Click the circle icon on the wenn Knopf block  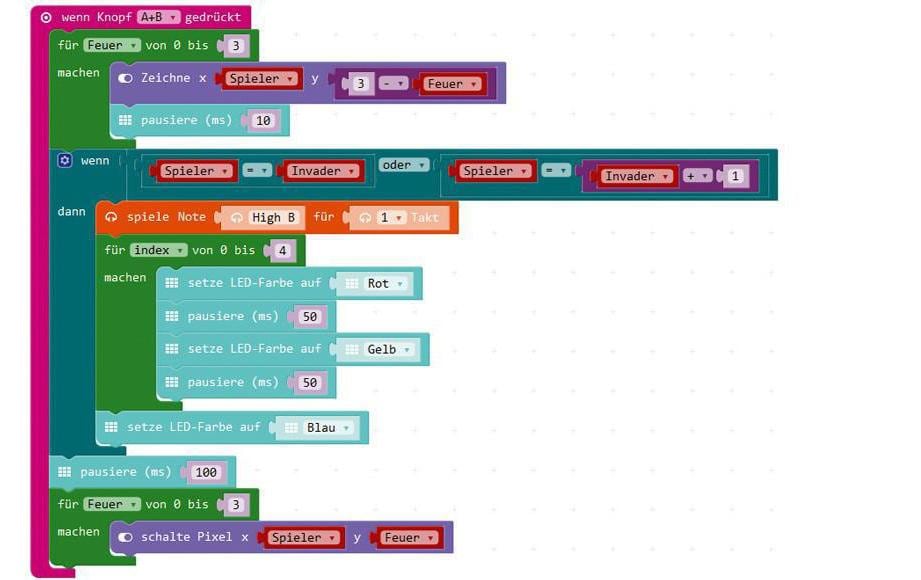click(x=46, y=18)
